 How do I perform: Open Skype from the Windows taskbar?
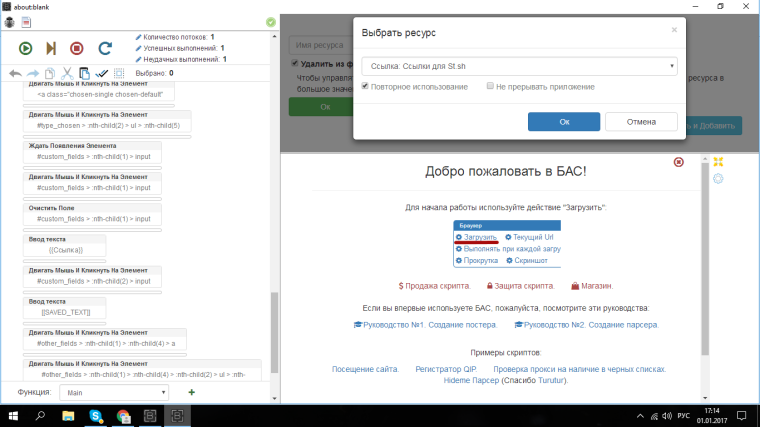97,415
